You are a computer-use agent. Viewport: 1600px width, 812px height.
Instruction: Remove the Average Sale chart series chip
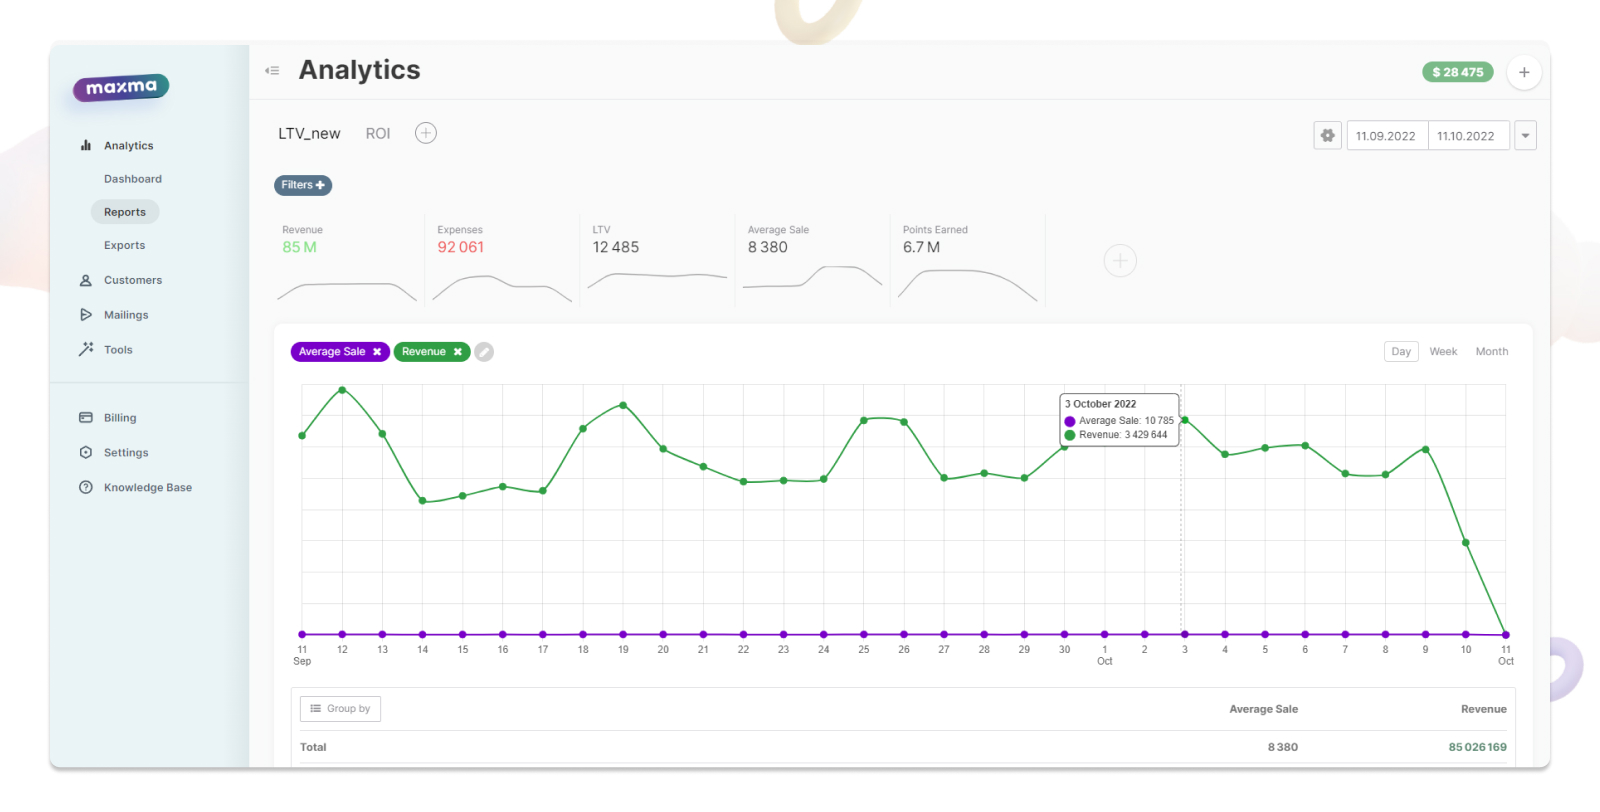377,352
